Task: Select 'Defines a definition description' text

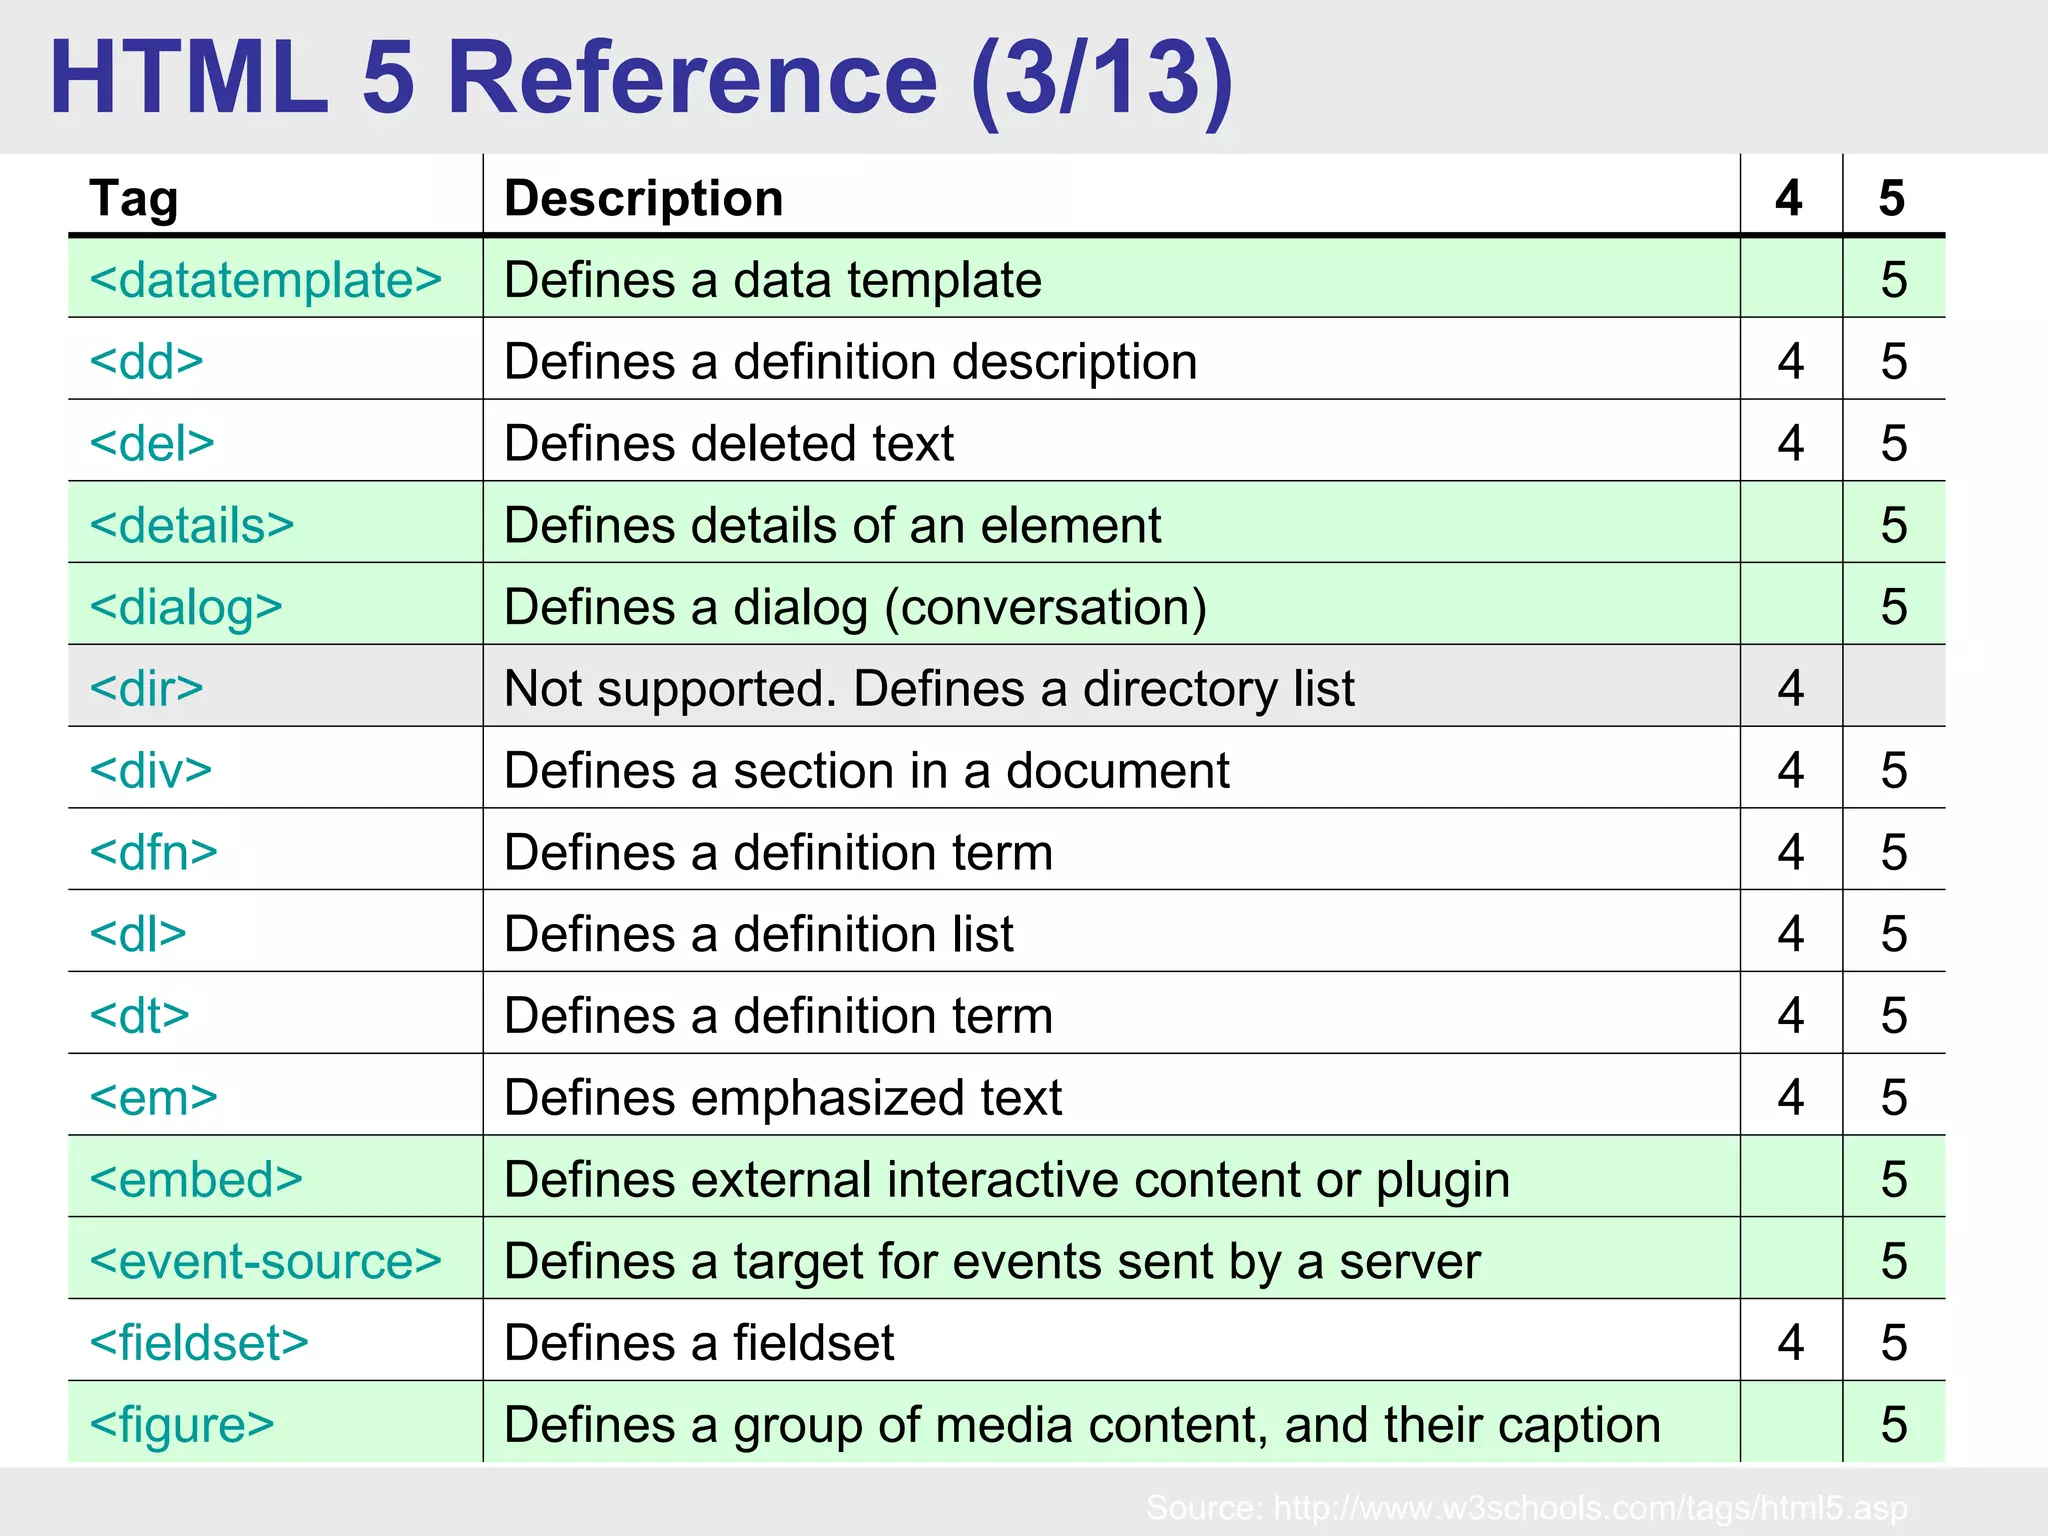Action: [851, 362]
